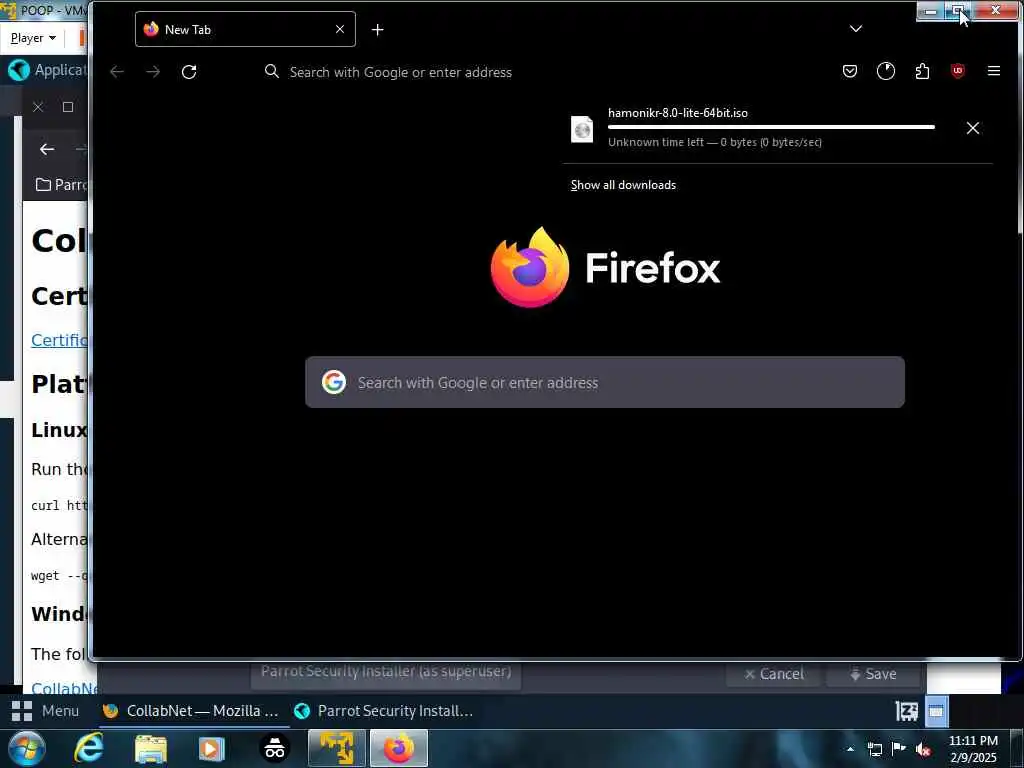Show hidden system tray icons

850,749
